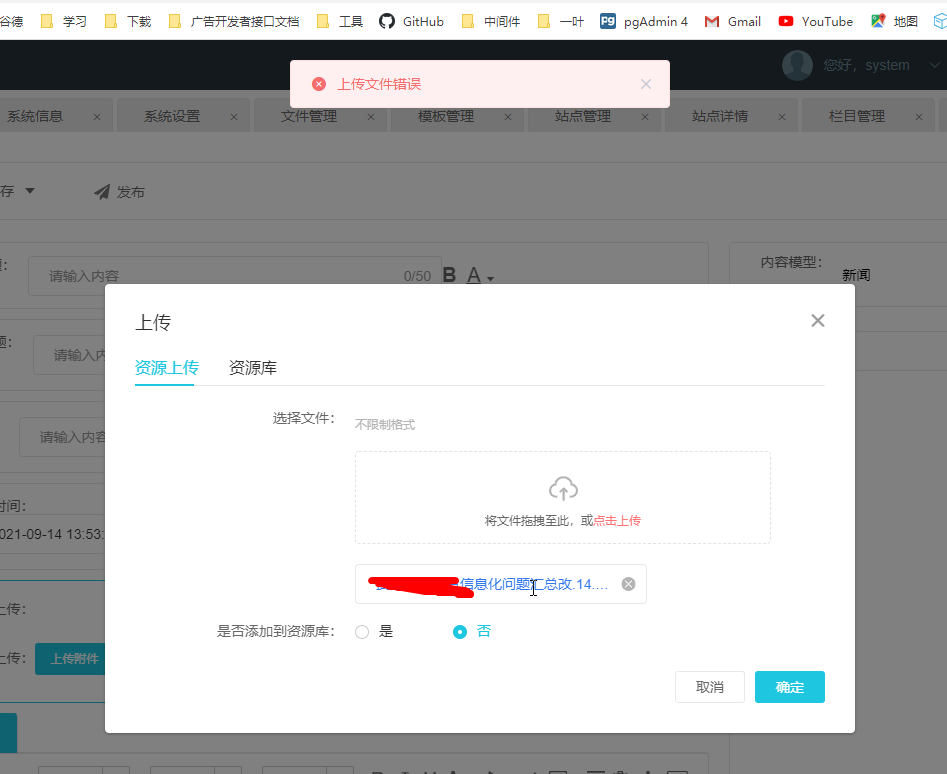
Task: Click 取消 button to cancel
Action: [x=709, y=687]
